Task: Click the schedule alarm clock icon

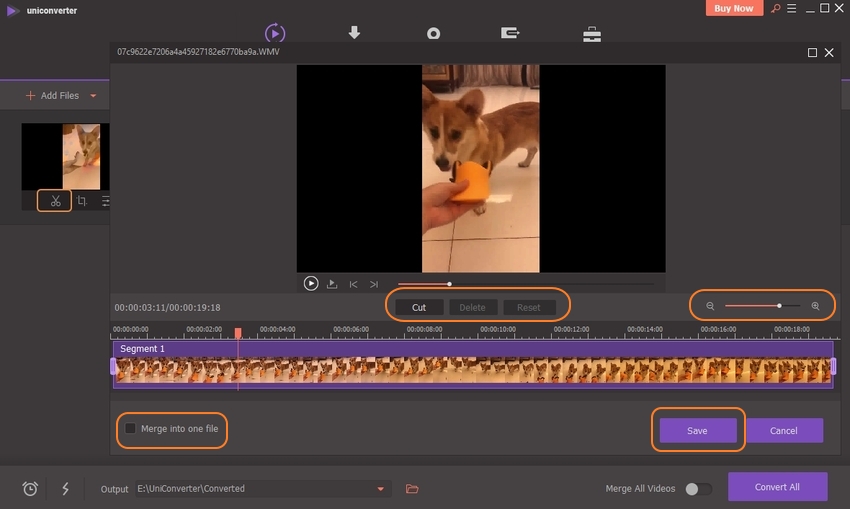Action: [31, 489]
